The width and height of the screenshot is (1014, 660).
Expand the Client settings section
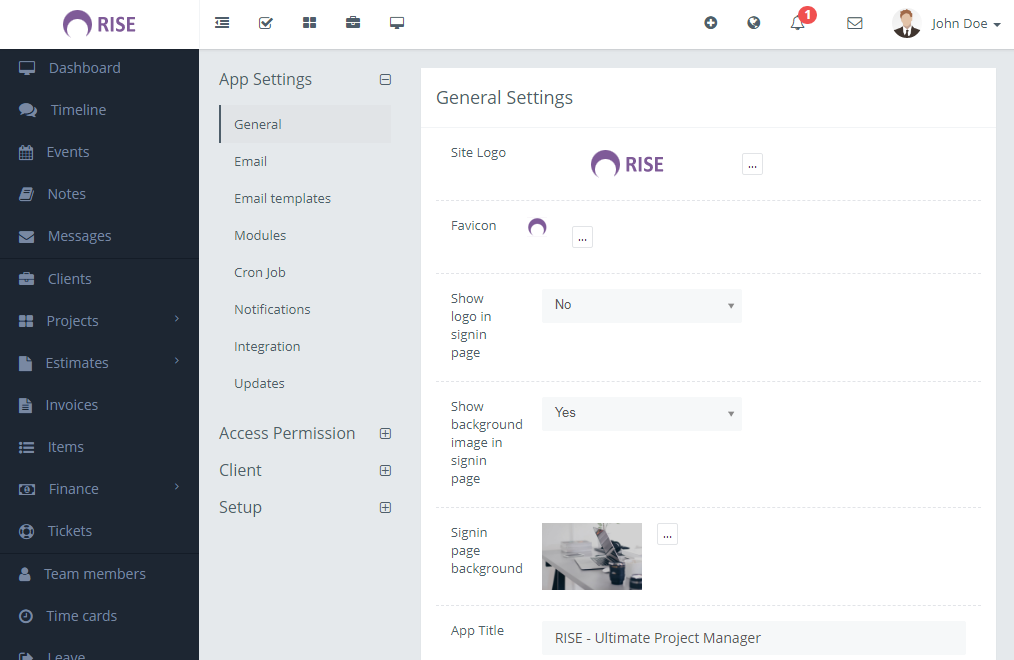(x=385, y=471)
